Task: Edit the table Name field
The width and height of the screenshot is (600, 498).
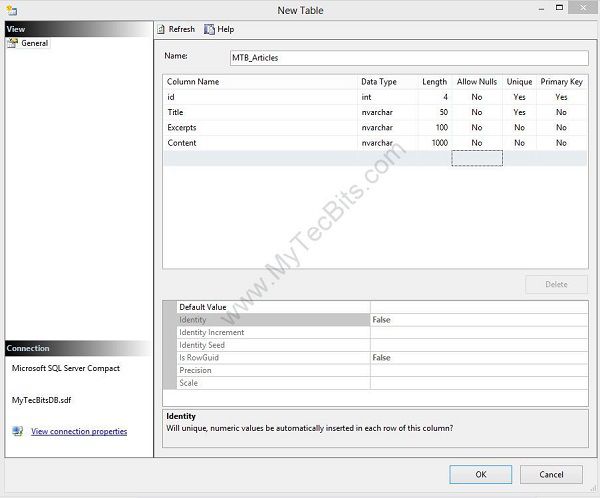Action: pos(408,58)
